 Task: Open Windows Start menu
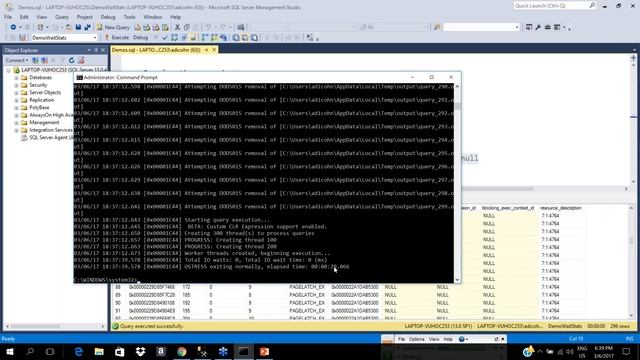pos(10,351)
